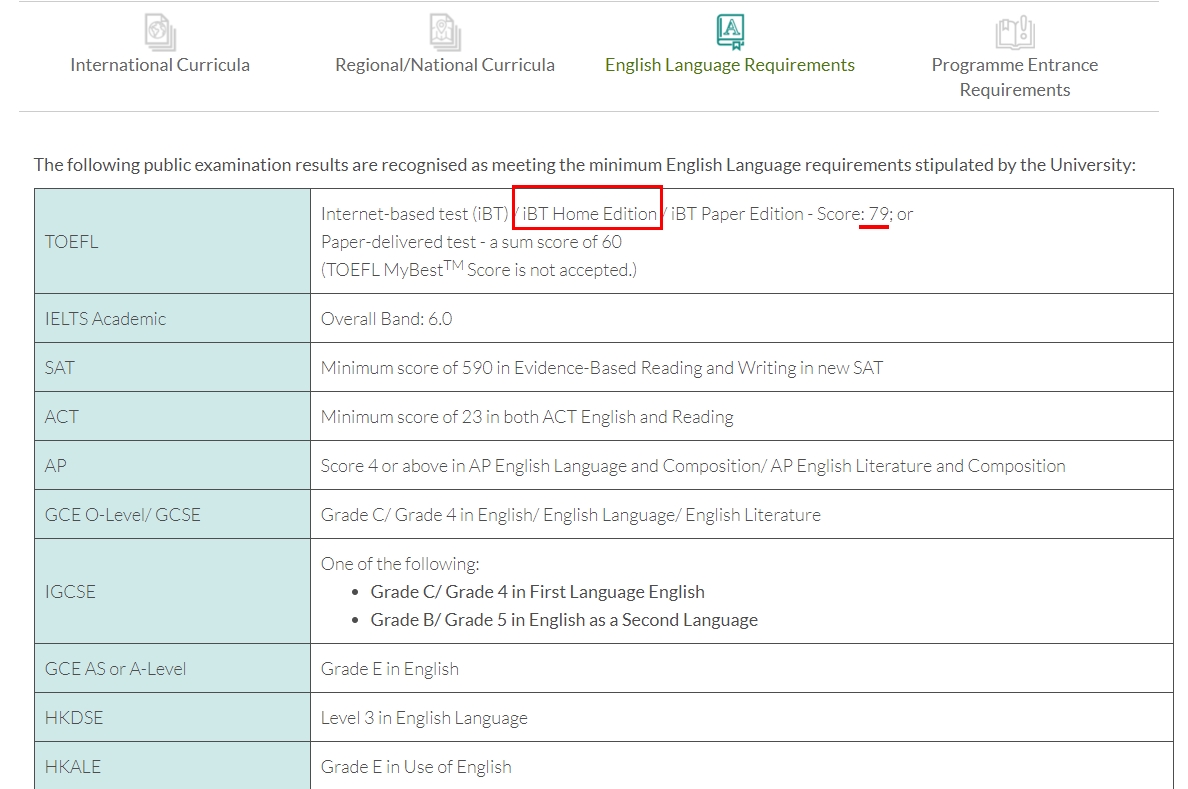Select the English Language Requirements tab label
Image resolution: width=1188 pixels, height=789 pixels.
click(730, 65)
